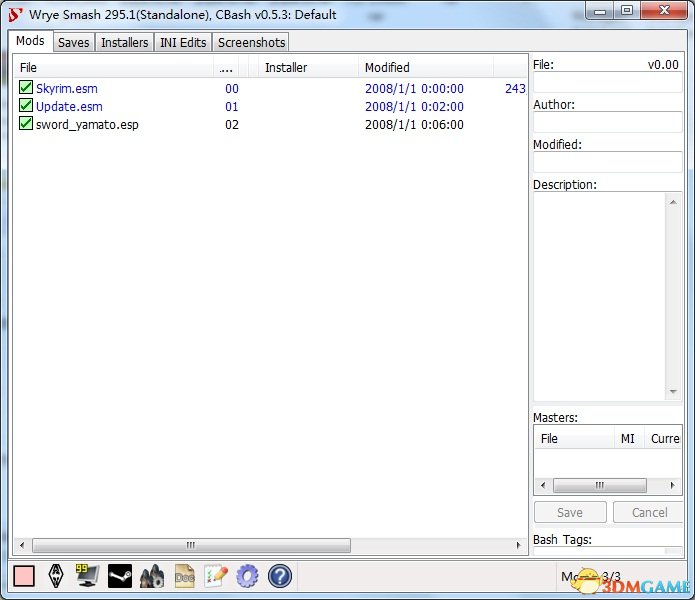Minimize the Wrye Smash window
Viewport: 695px width, 600px height.
[600, 11]
